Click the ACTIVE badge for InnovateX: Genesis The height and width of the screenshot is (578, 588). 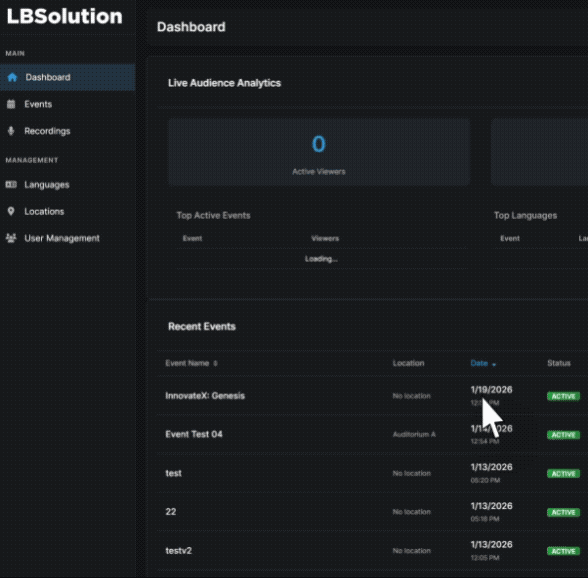tap(563, 396)
